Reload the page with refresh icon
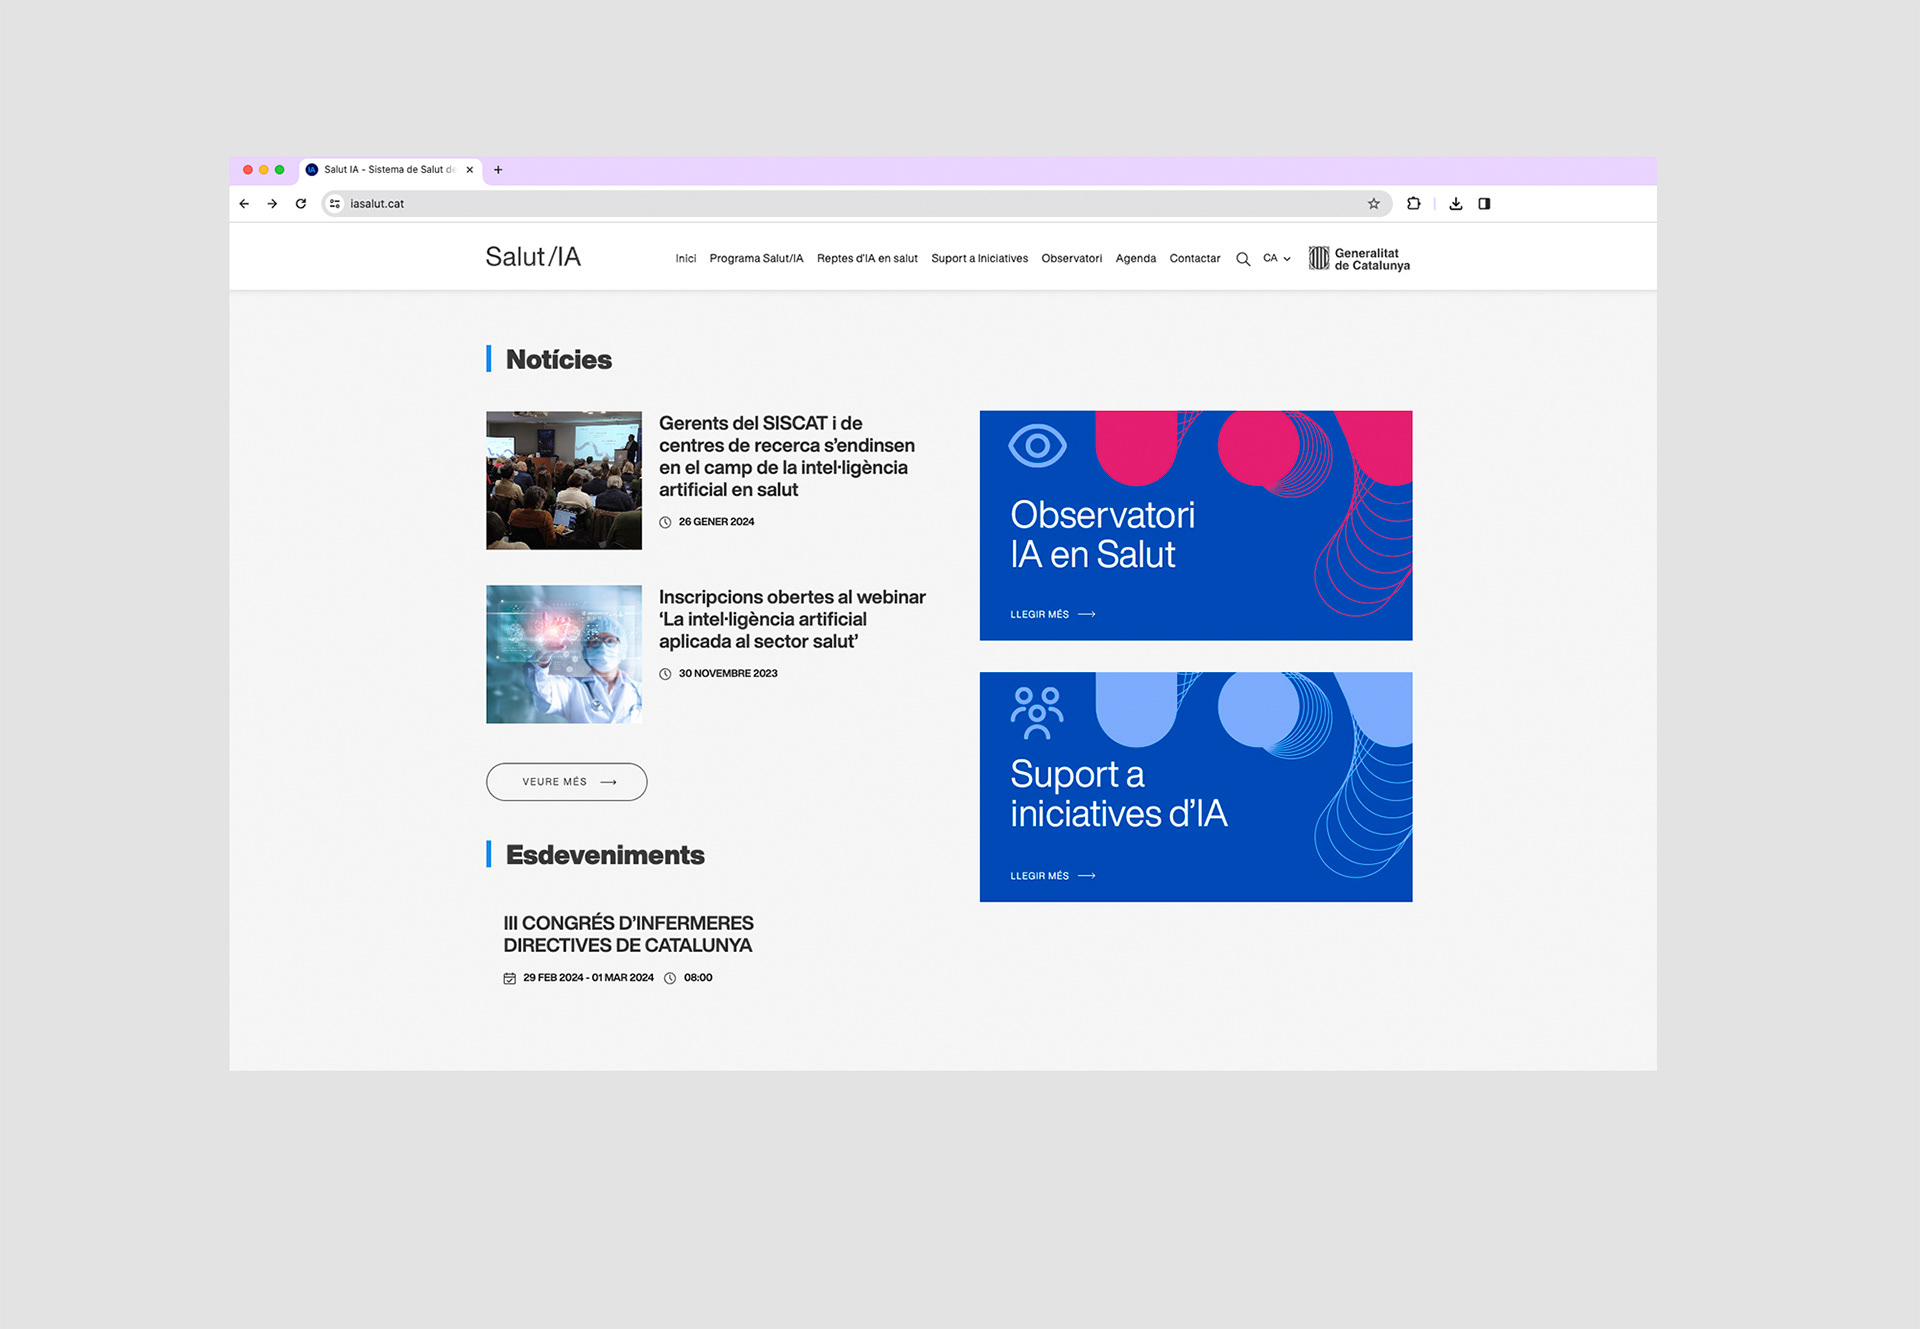Image resolution: width=1920 pixels, height=1329 pixels. (301, 204)
